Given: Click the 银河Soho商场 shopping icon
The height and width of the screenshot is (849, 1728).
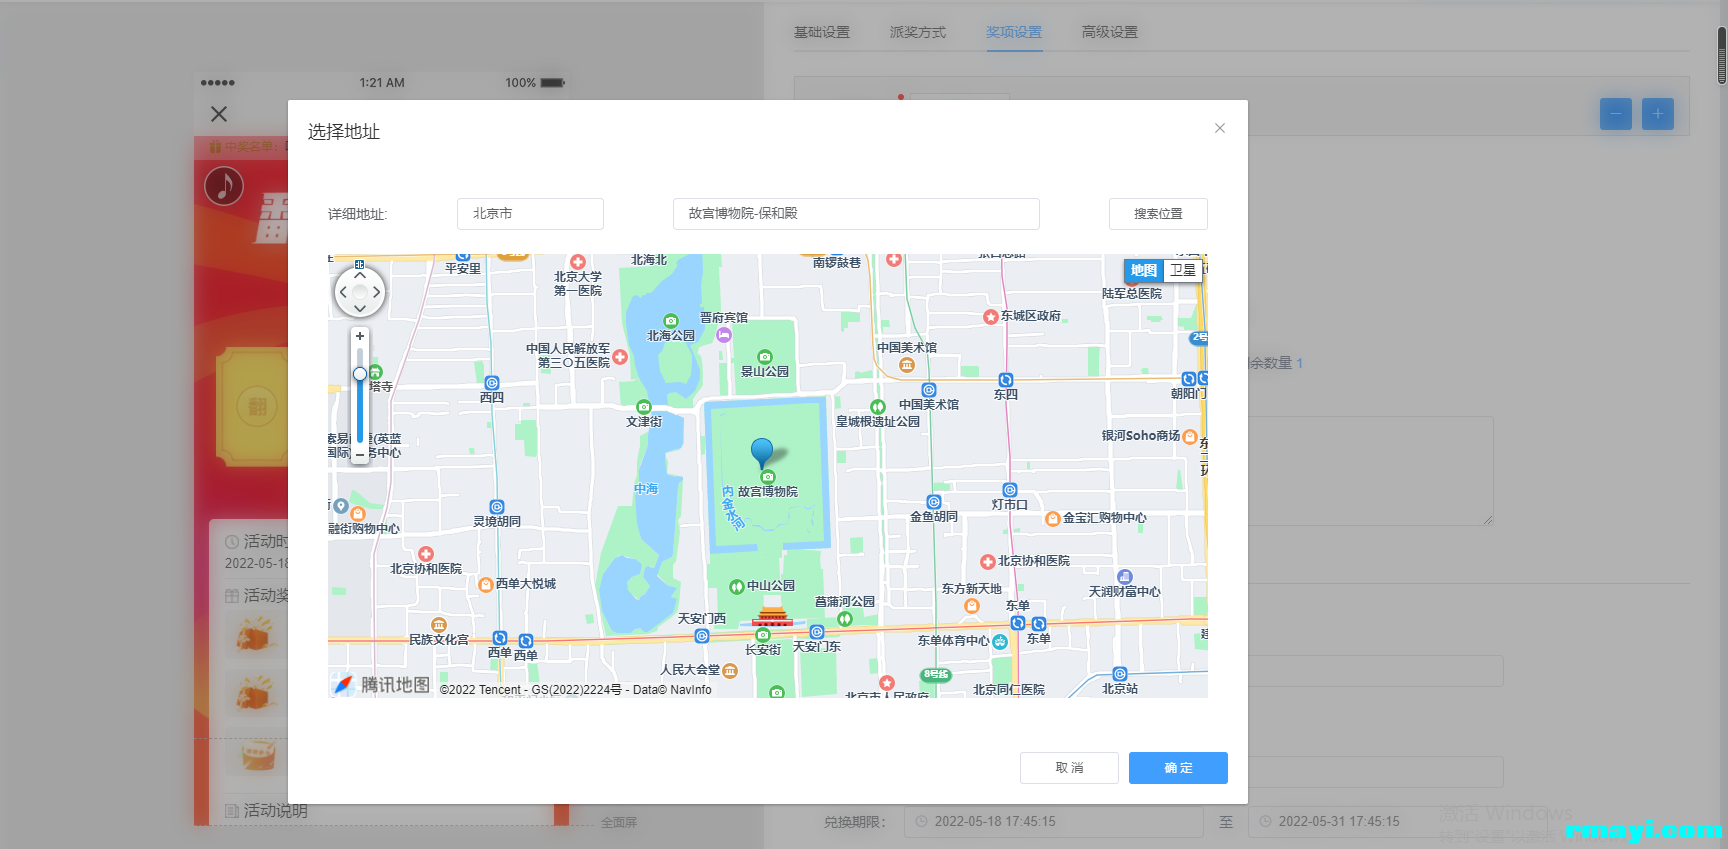Looking at the screenshot, I should (1190, 437).
